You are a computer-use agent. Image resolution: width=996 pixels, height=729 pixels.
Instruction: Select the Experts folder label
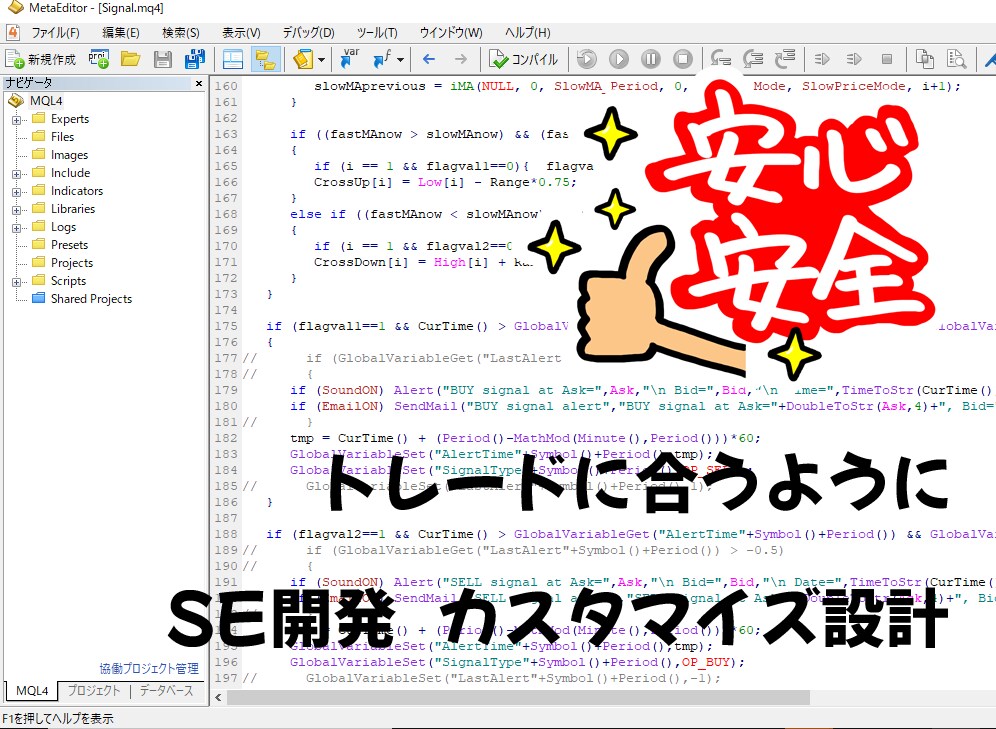[x=70, y=119]
